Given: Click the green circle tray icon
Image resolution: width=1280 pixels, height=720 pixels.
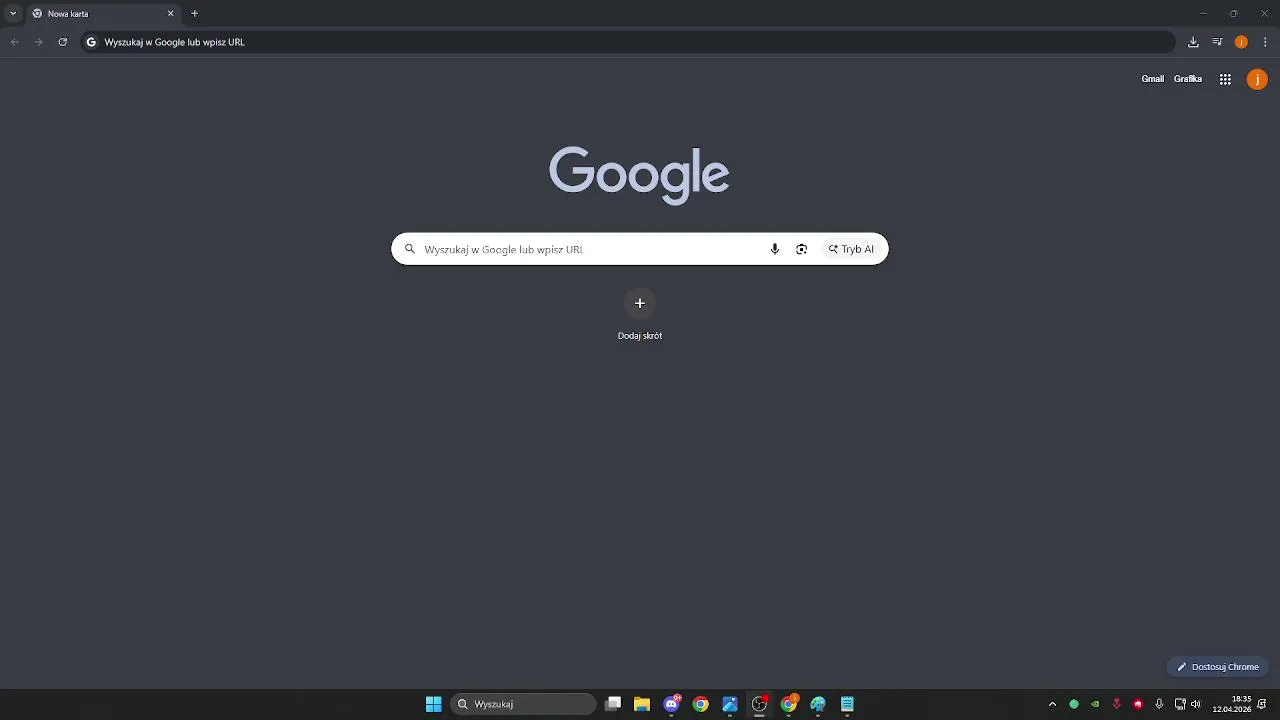Looking at the screenshot, I should (x=1074, y=704).
